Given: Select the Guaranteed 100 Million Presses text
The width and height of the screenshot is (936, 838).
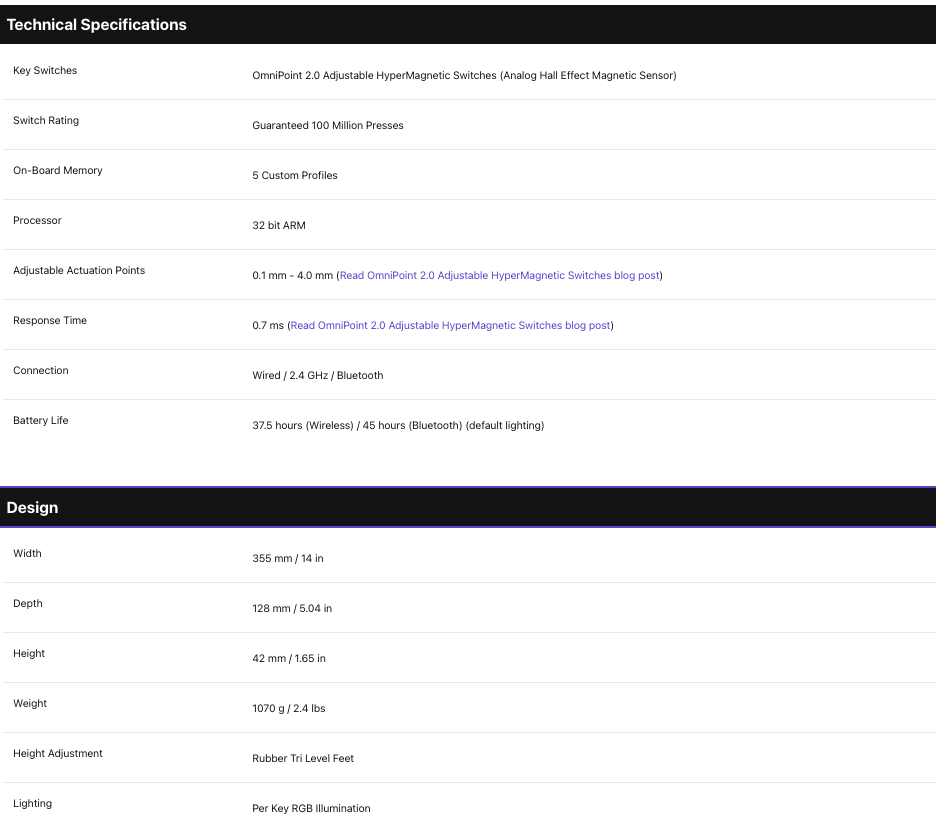Looking at the screenshot, I should pyautogui.click(x=328, y=125).
